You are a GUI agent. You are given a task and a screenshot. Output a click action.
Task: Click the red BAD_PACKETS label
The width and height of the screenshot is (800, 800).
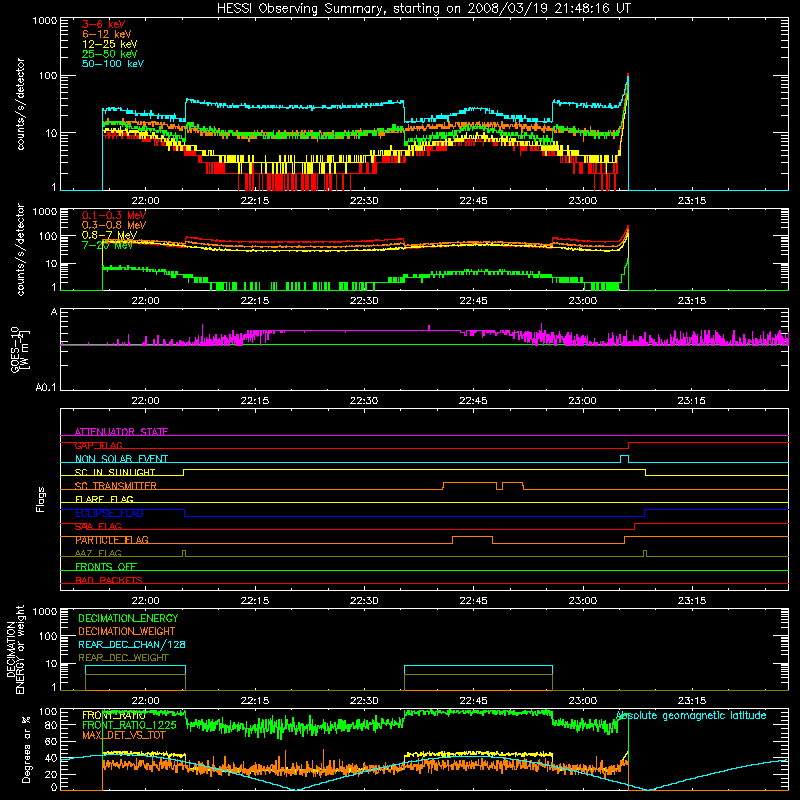[x=109, y=580]
